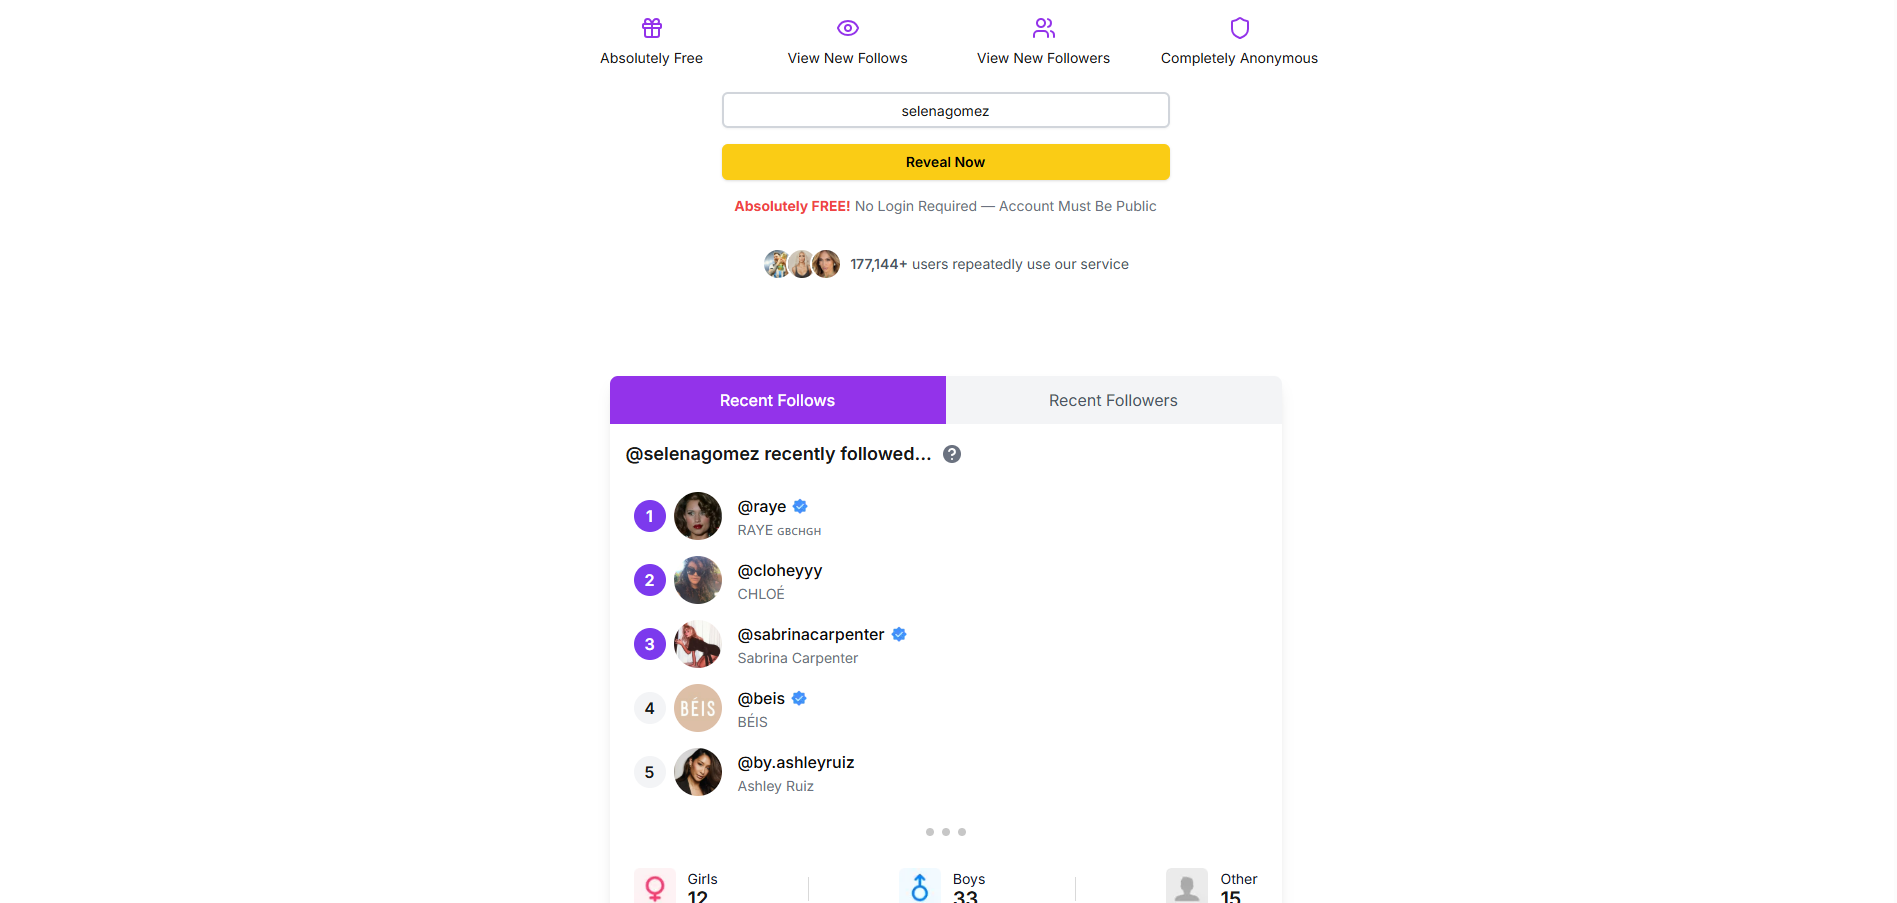Click the eye icon above View New Follows
The width and height of the screenshot is (1897, 903).
pyautogui.click(x=848, y=28)
